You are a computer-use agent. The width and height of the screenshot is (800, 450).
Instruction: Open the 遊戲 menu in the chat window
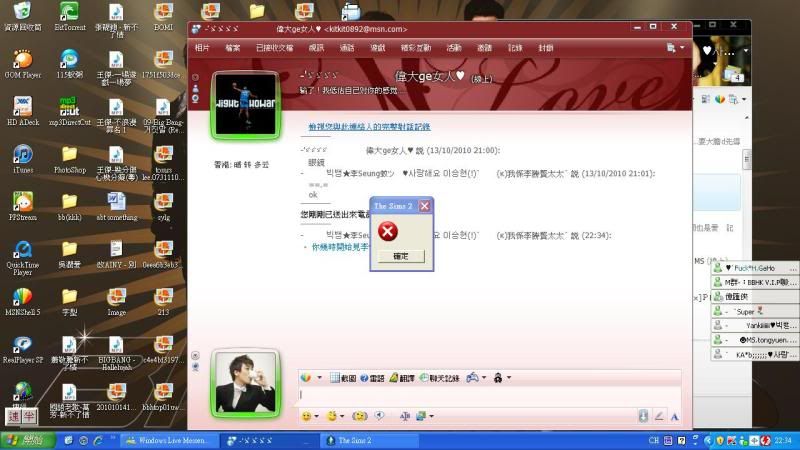point(378,47)
